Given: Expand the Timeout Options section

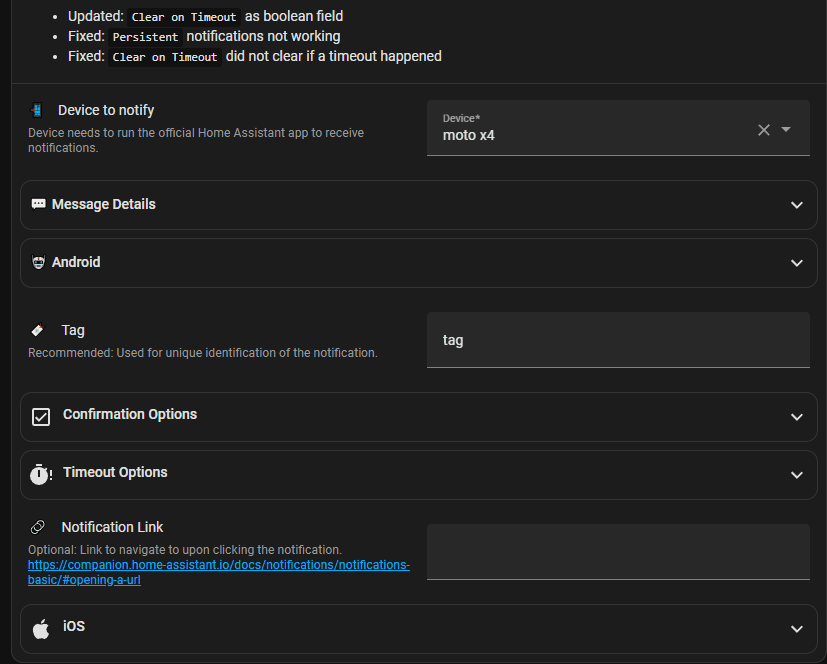Looking at the screenshot, I should tap(797, 474).
